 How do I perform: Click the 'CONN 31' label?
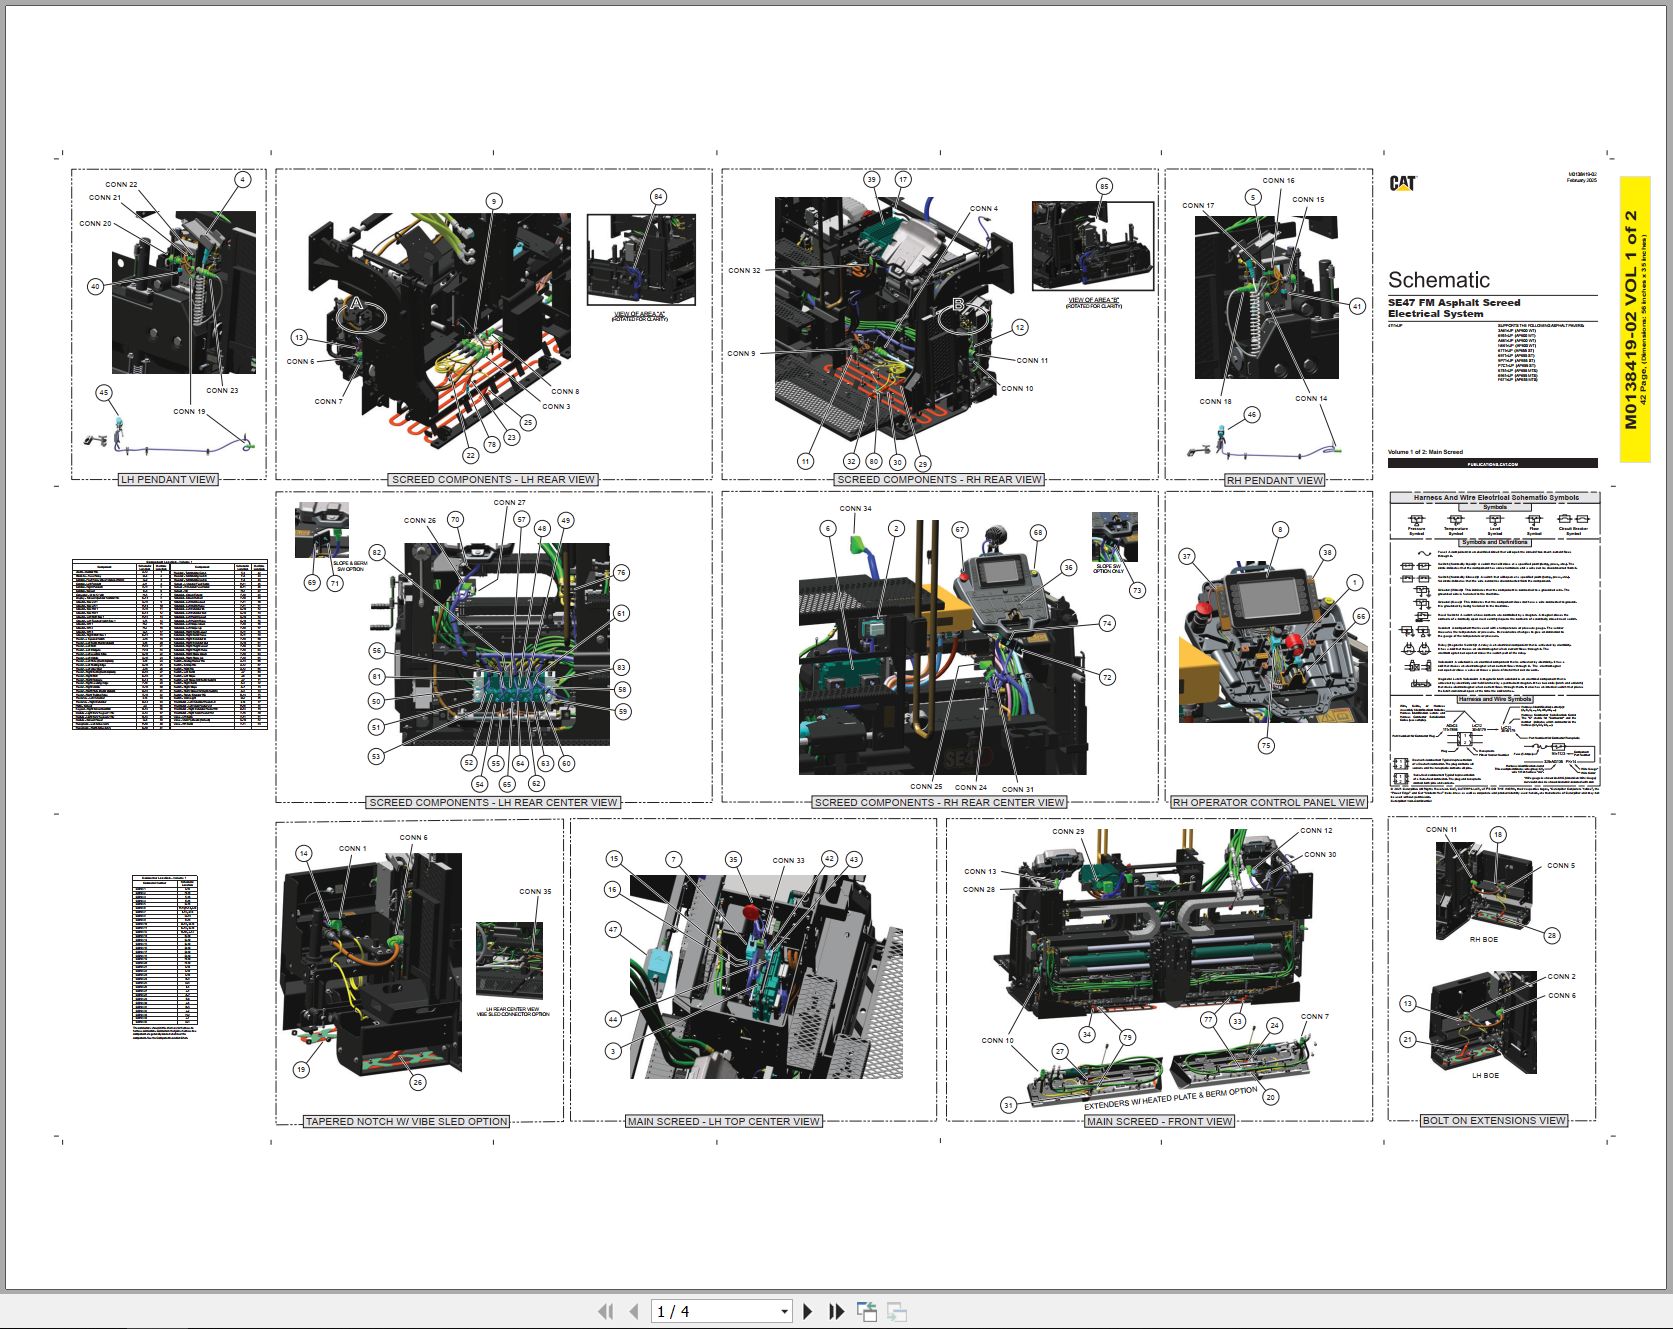pyautogui.click(x=1018, y=790)
